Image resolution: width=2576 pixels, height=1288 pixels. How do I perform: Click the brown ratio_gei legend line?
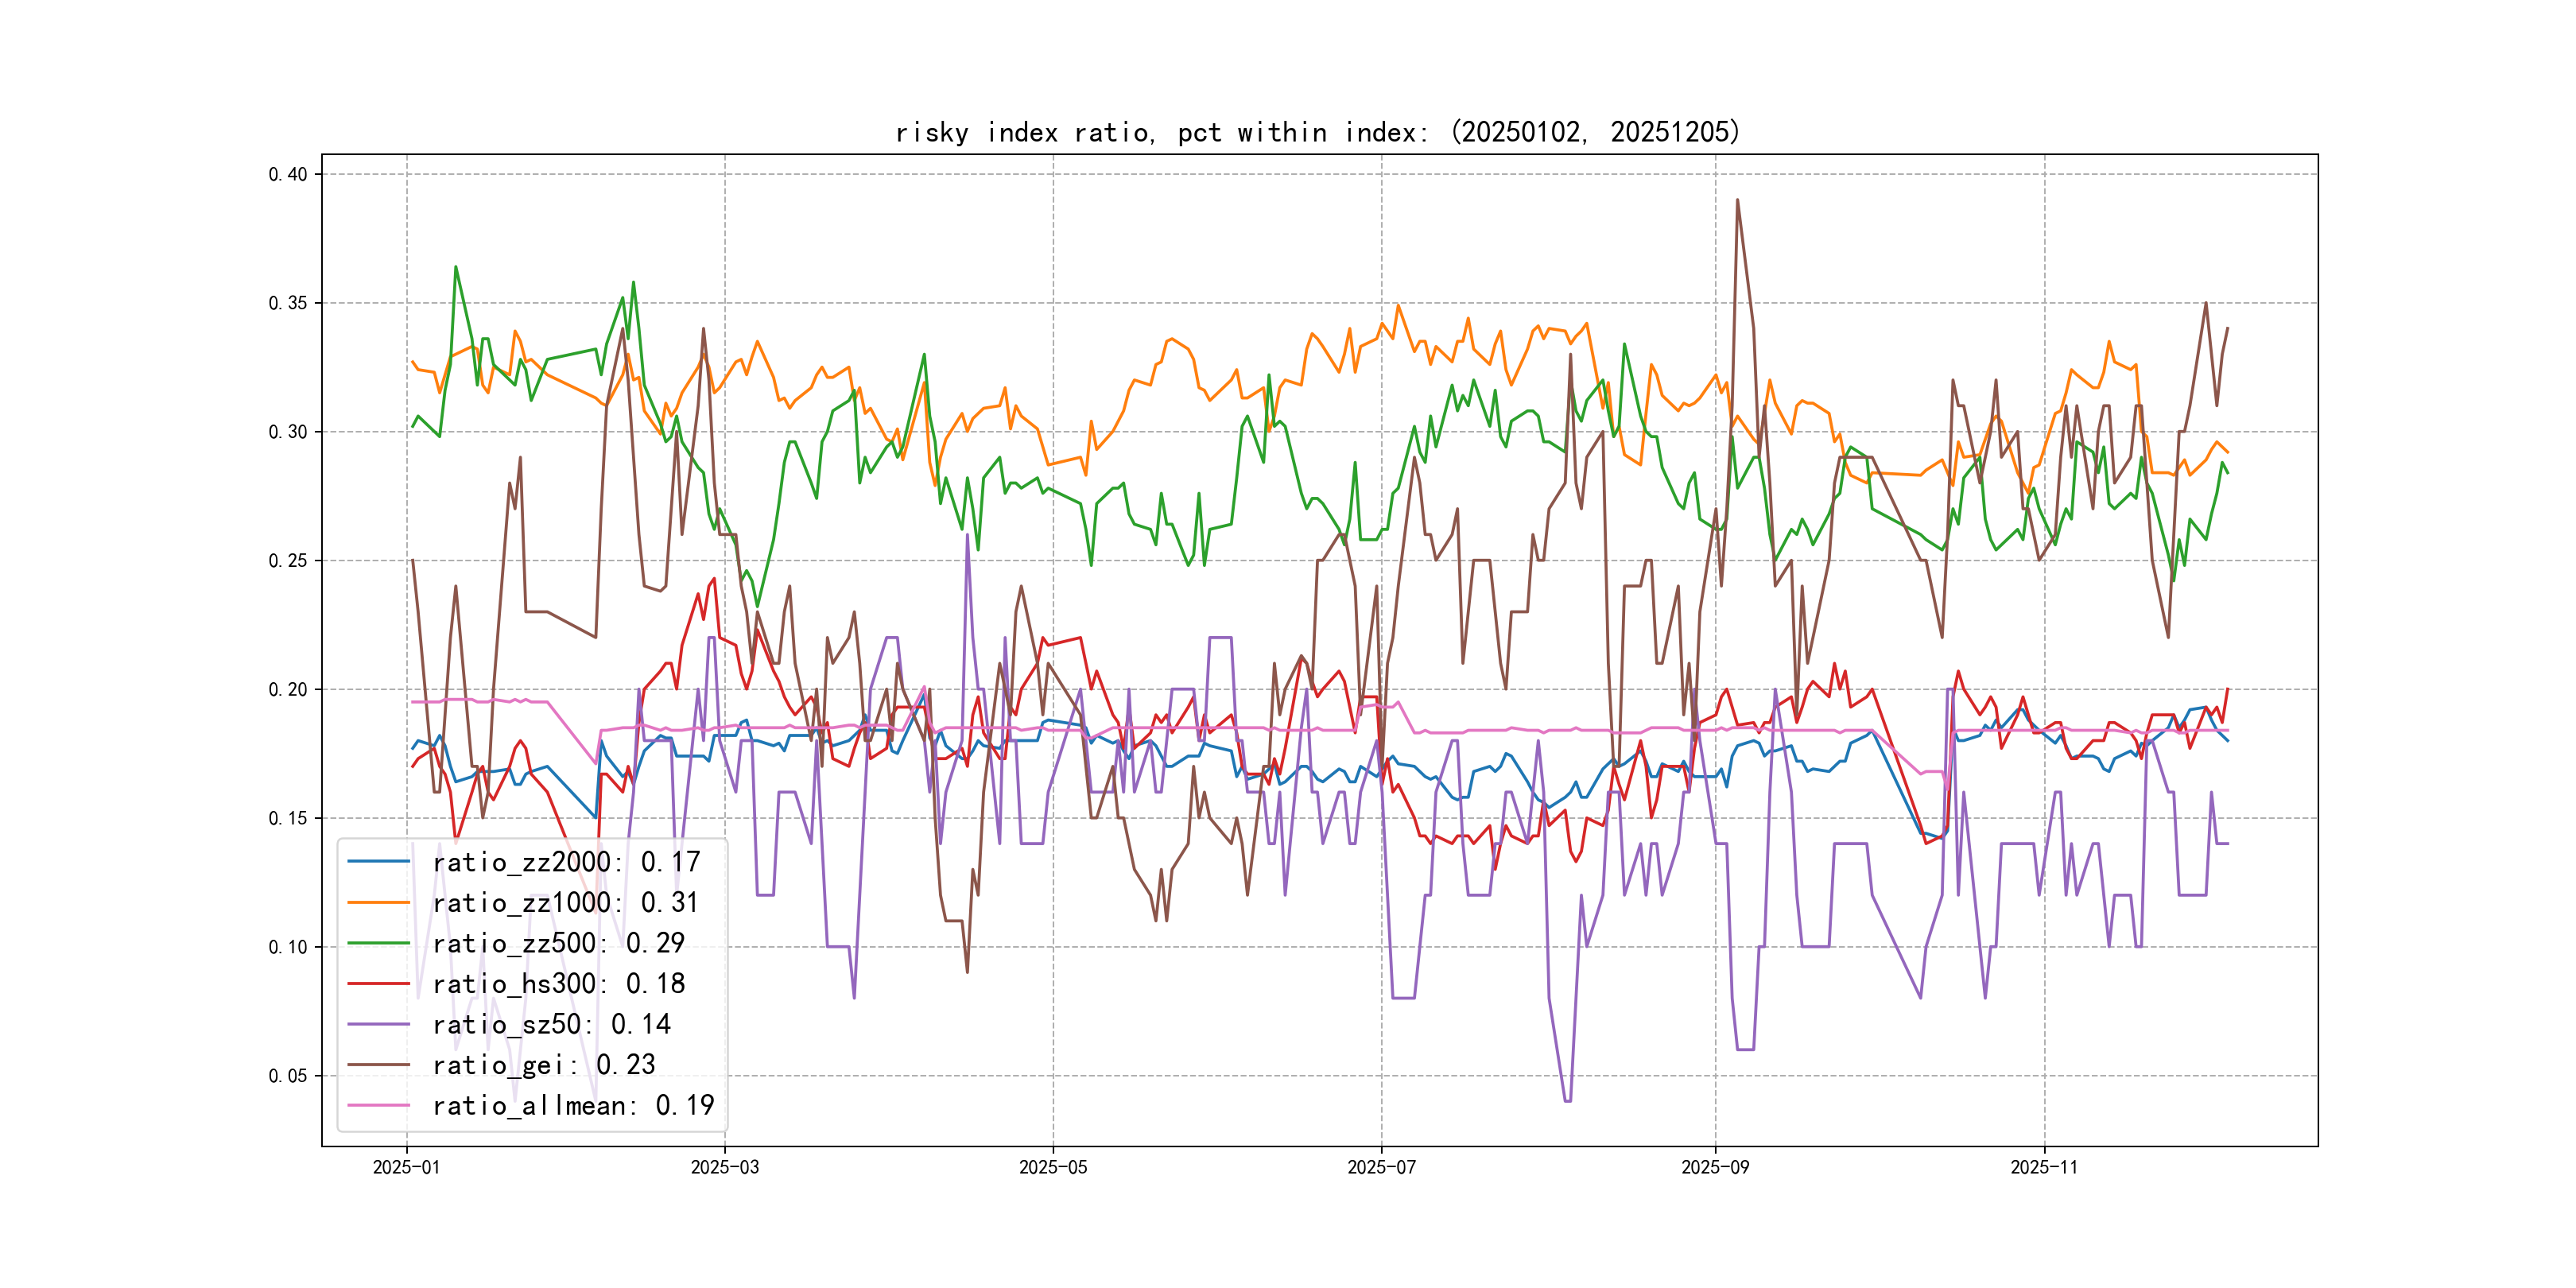click(378, 1064)
